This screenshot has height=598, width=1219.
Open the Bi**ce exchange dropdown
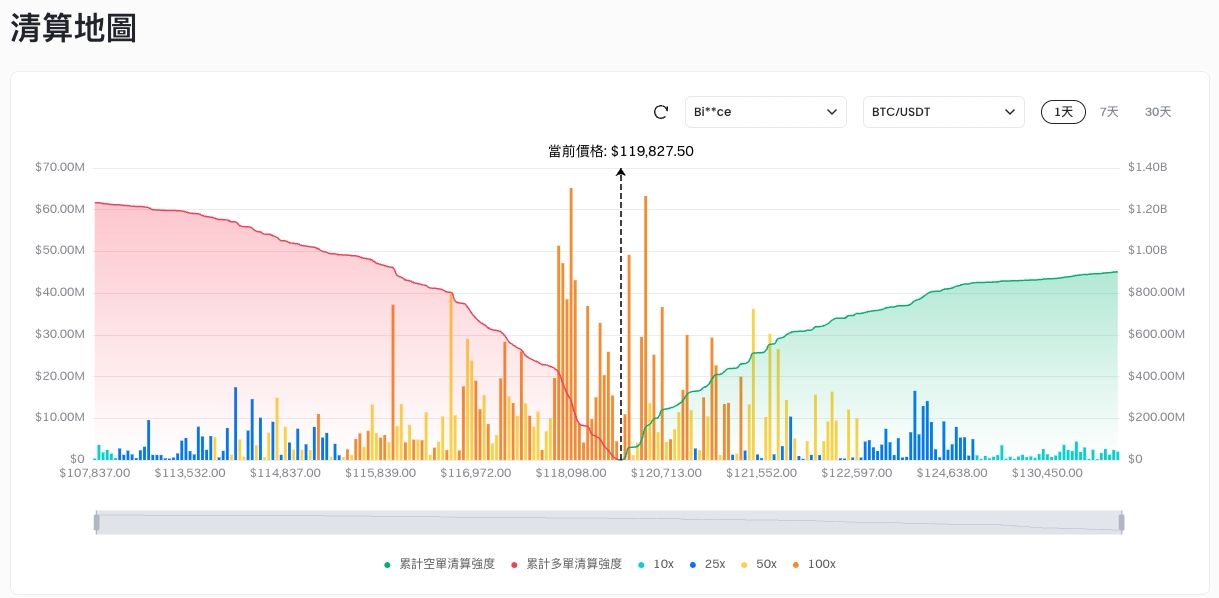tap(765, 112)
